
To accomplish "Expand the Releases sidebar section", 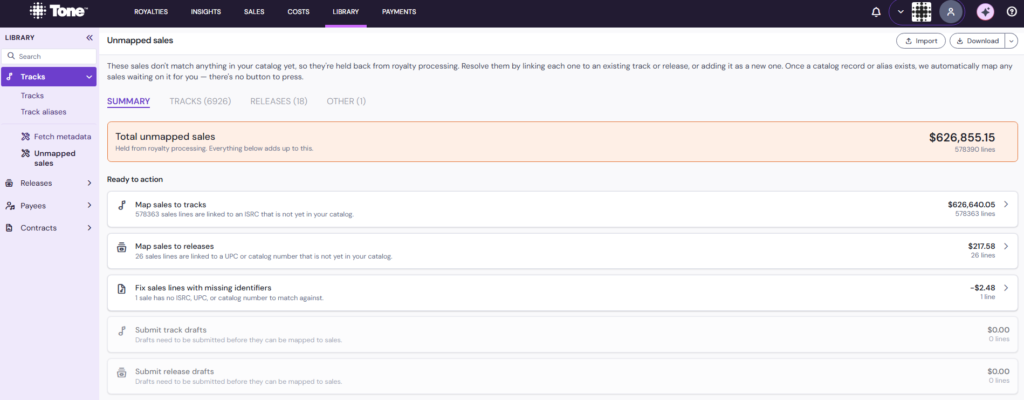I will pyautogui.click(x=89, y=183).
